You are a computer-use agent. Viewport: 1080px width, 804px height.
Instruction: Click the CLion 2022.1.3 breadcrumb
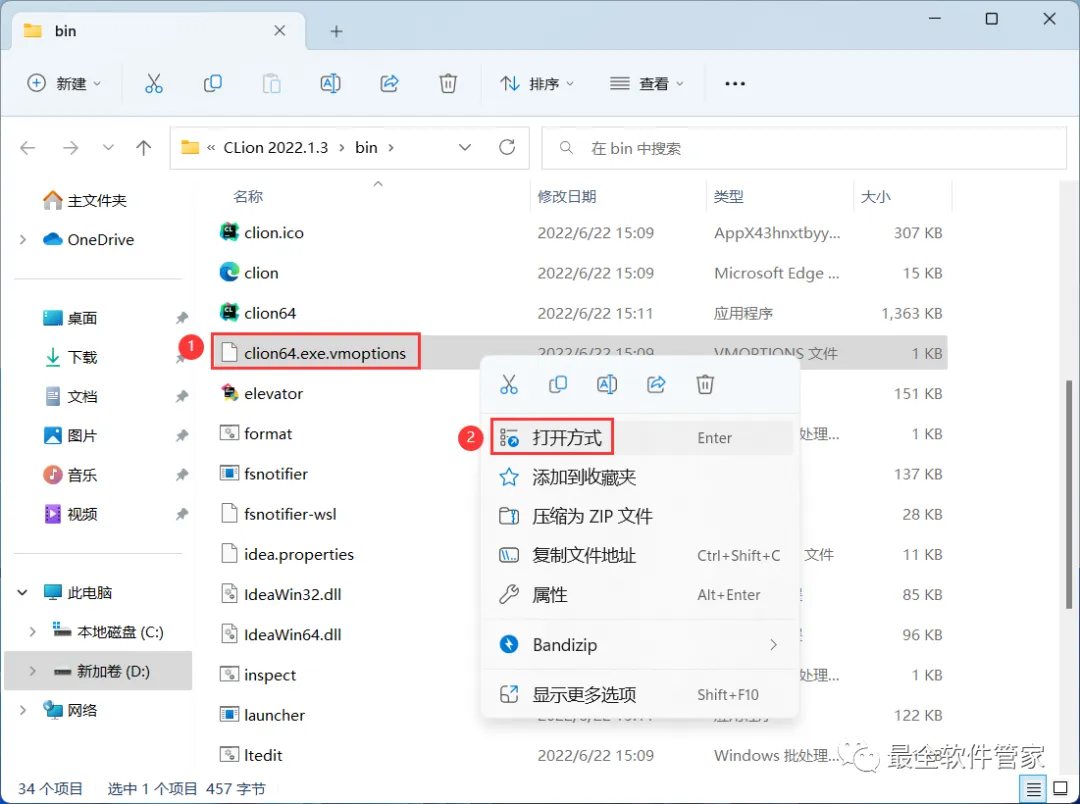[x=276, y=147]
